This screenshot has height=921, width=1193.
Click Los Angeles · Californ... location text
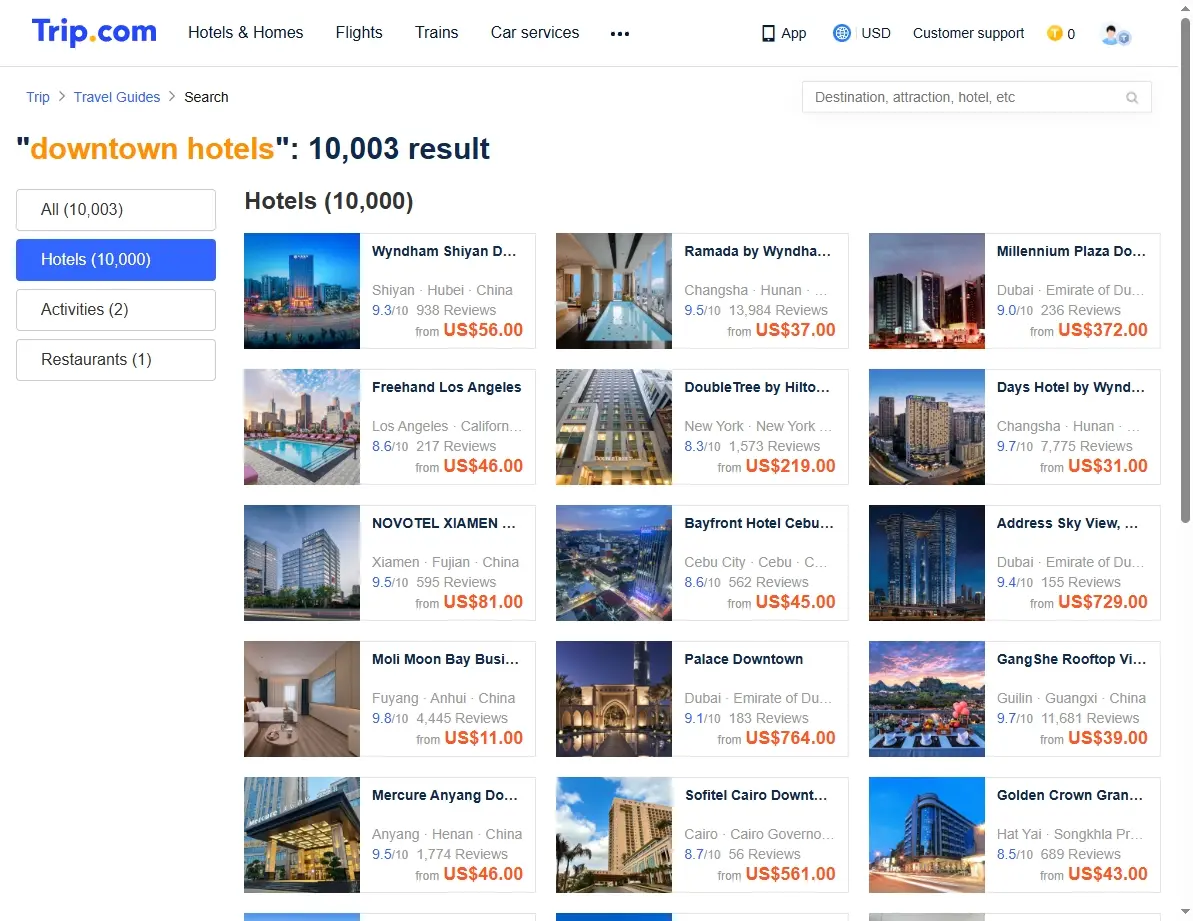(x=447, y=427)
